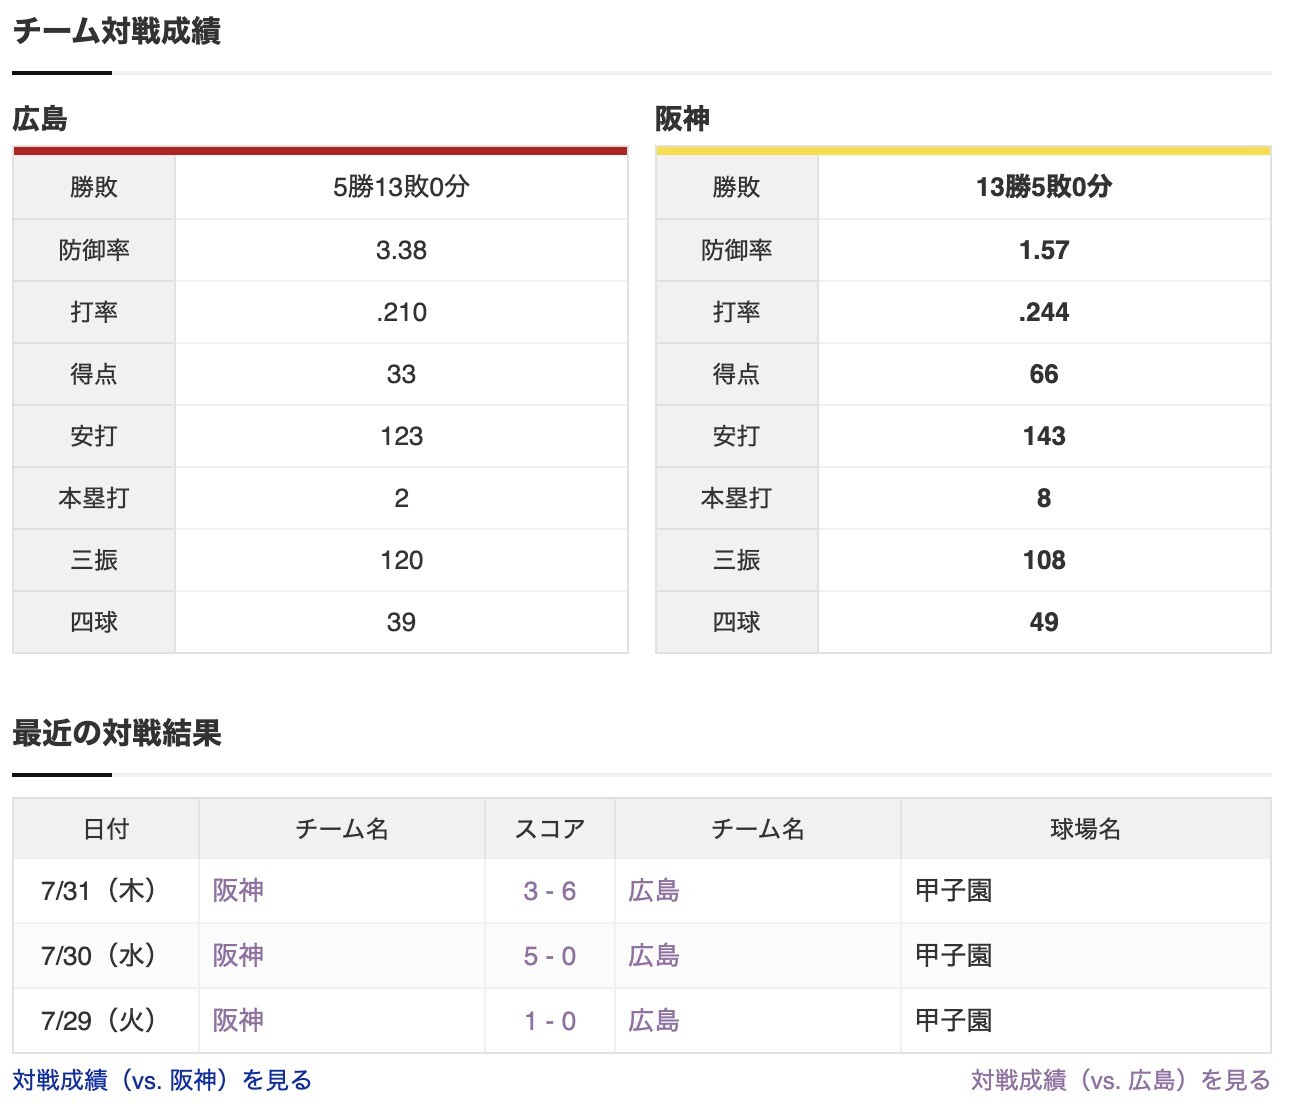Screen dimensions: 1292x1104
Task: Open the 阪神 link in the 7/31 row
Action: click(x=237, y=890)
